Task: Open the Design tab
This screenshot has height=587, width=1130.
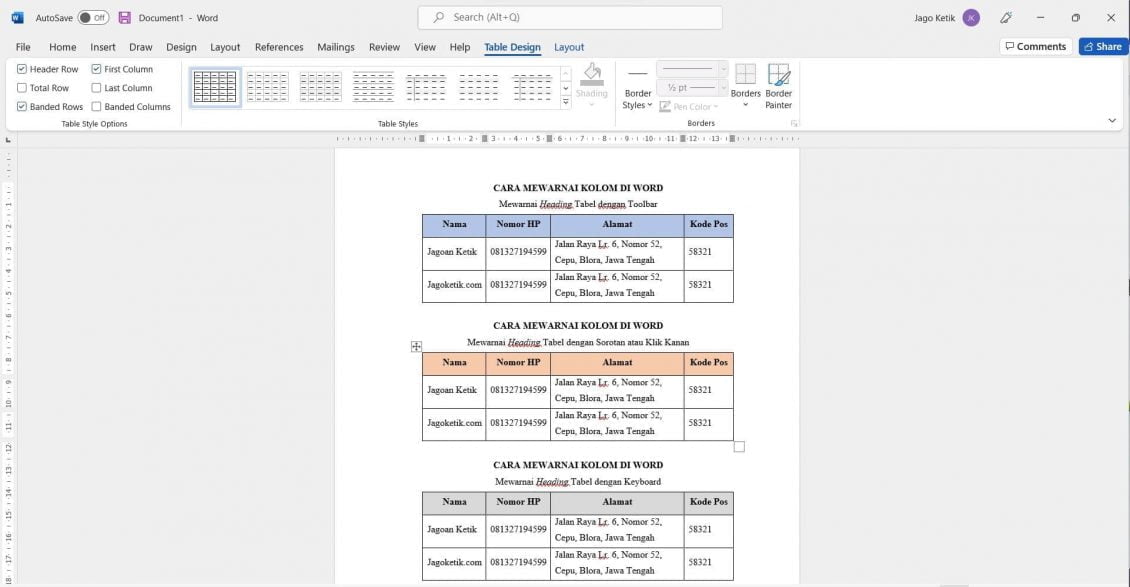Action: (181, 47)
